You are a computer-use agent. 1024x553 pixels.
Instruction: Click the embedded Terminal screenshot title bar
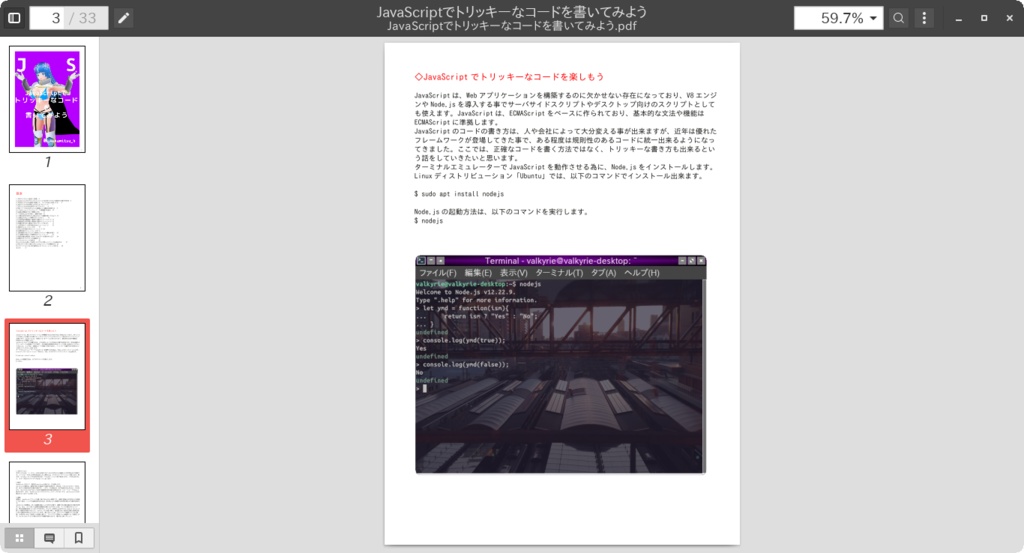pos(560,261)
